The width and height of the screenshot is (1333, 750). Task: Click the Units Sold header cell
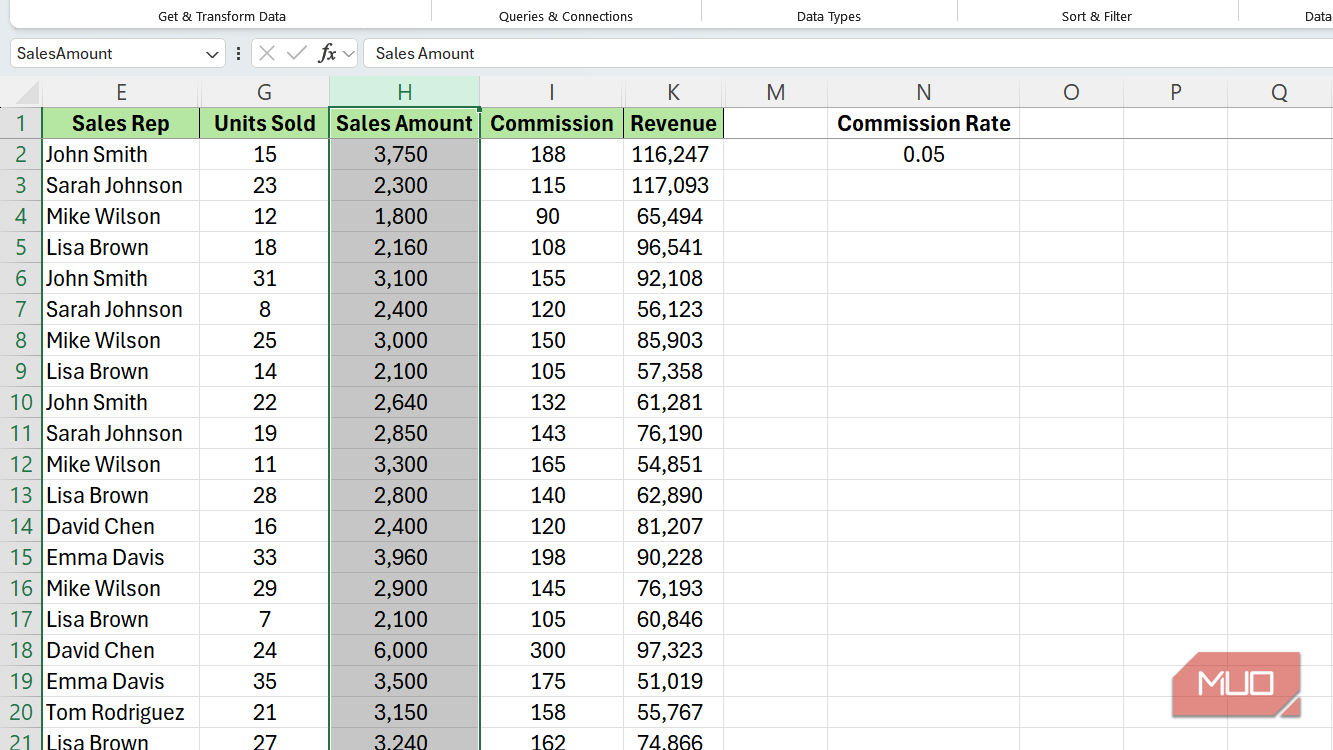[264, 124]
